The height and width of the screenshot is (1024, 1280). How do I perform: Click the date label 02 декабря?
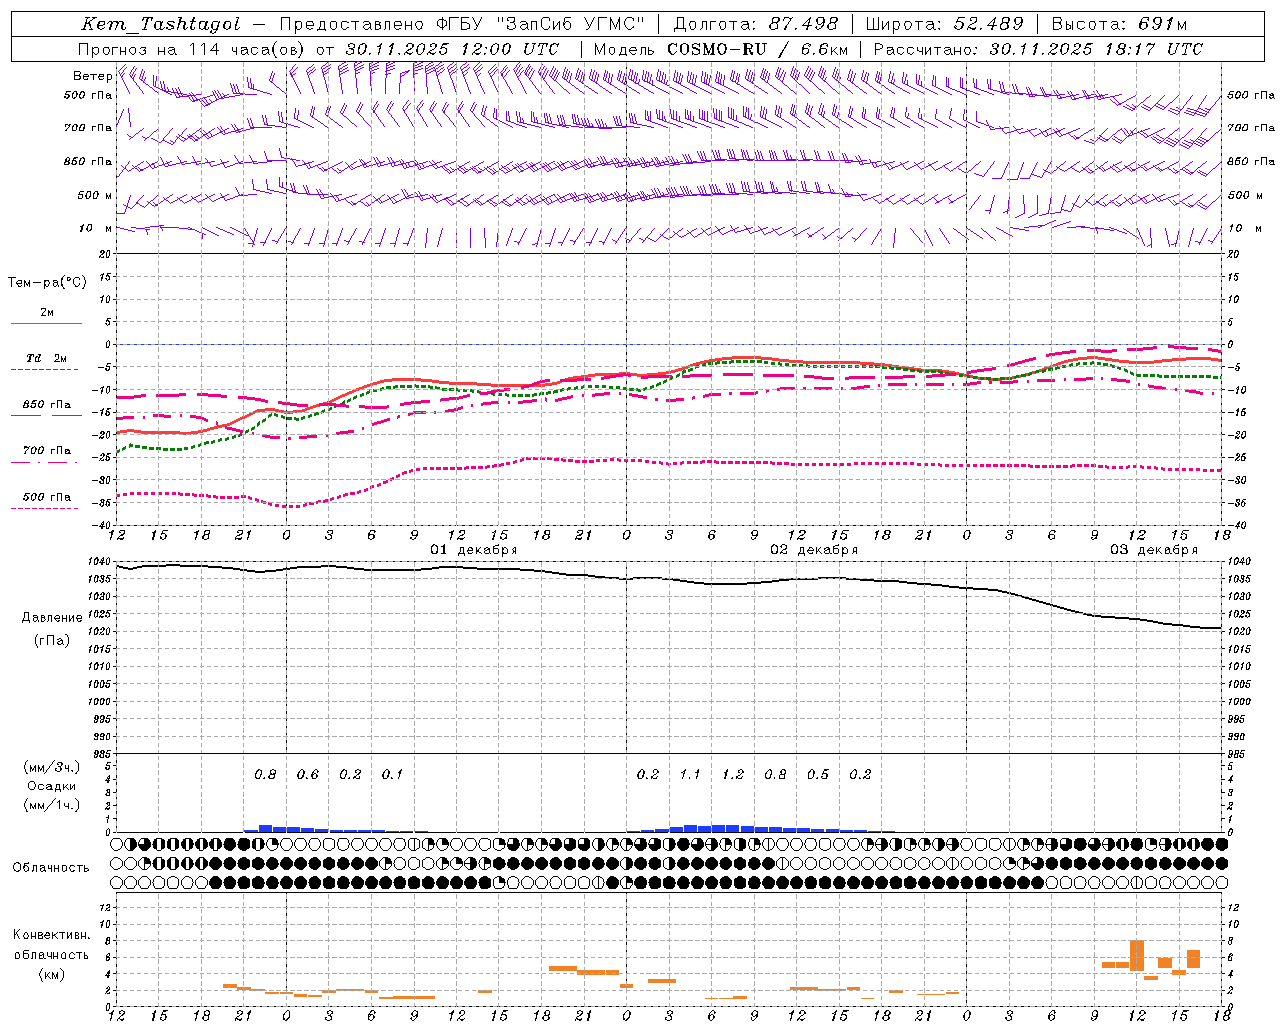[814, 550]
